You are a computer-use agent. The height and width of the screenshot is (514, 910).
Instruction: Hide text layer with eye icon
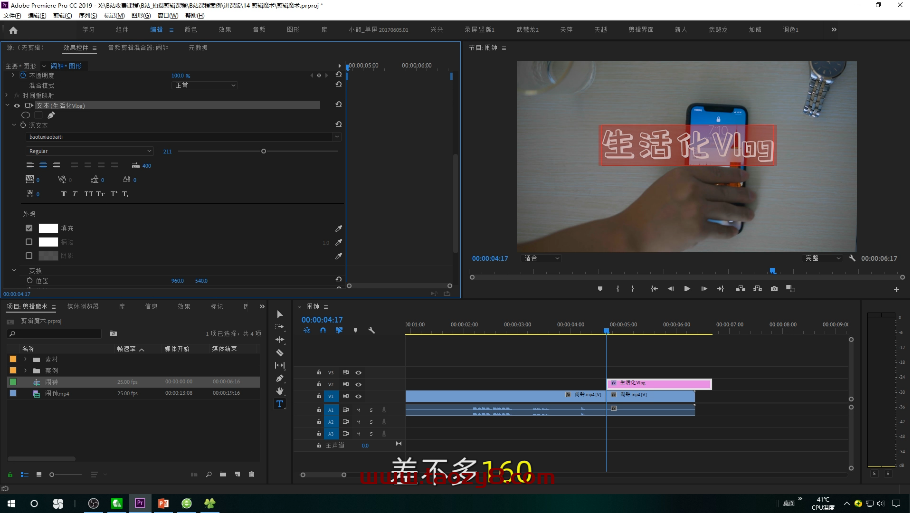point(17,106)
